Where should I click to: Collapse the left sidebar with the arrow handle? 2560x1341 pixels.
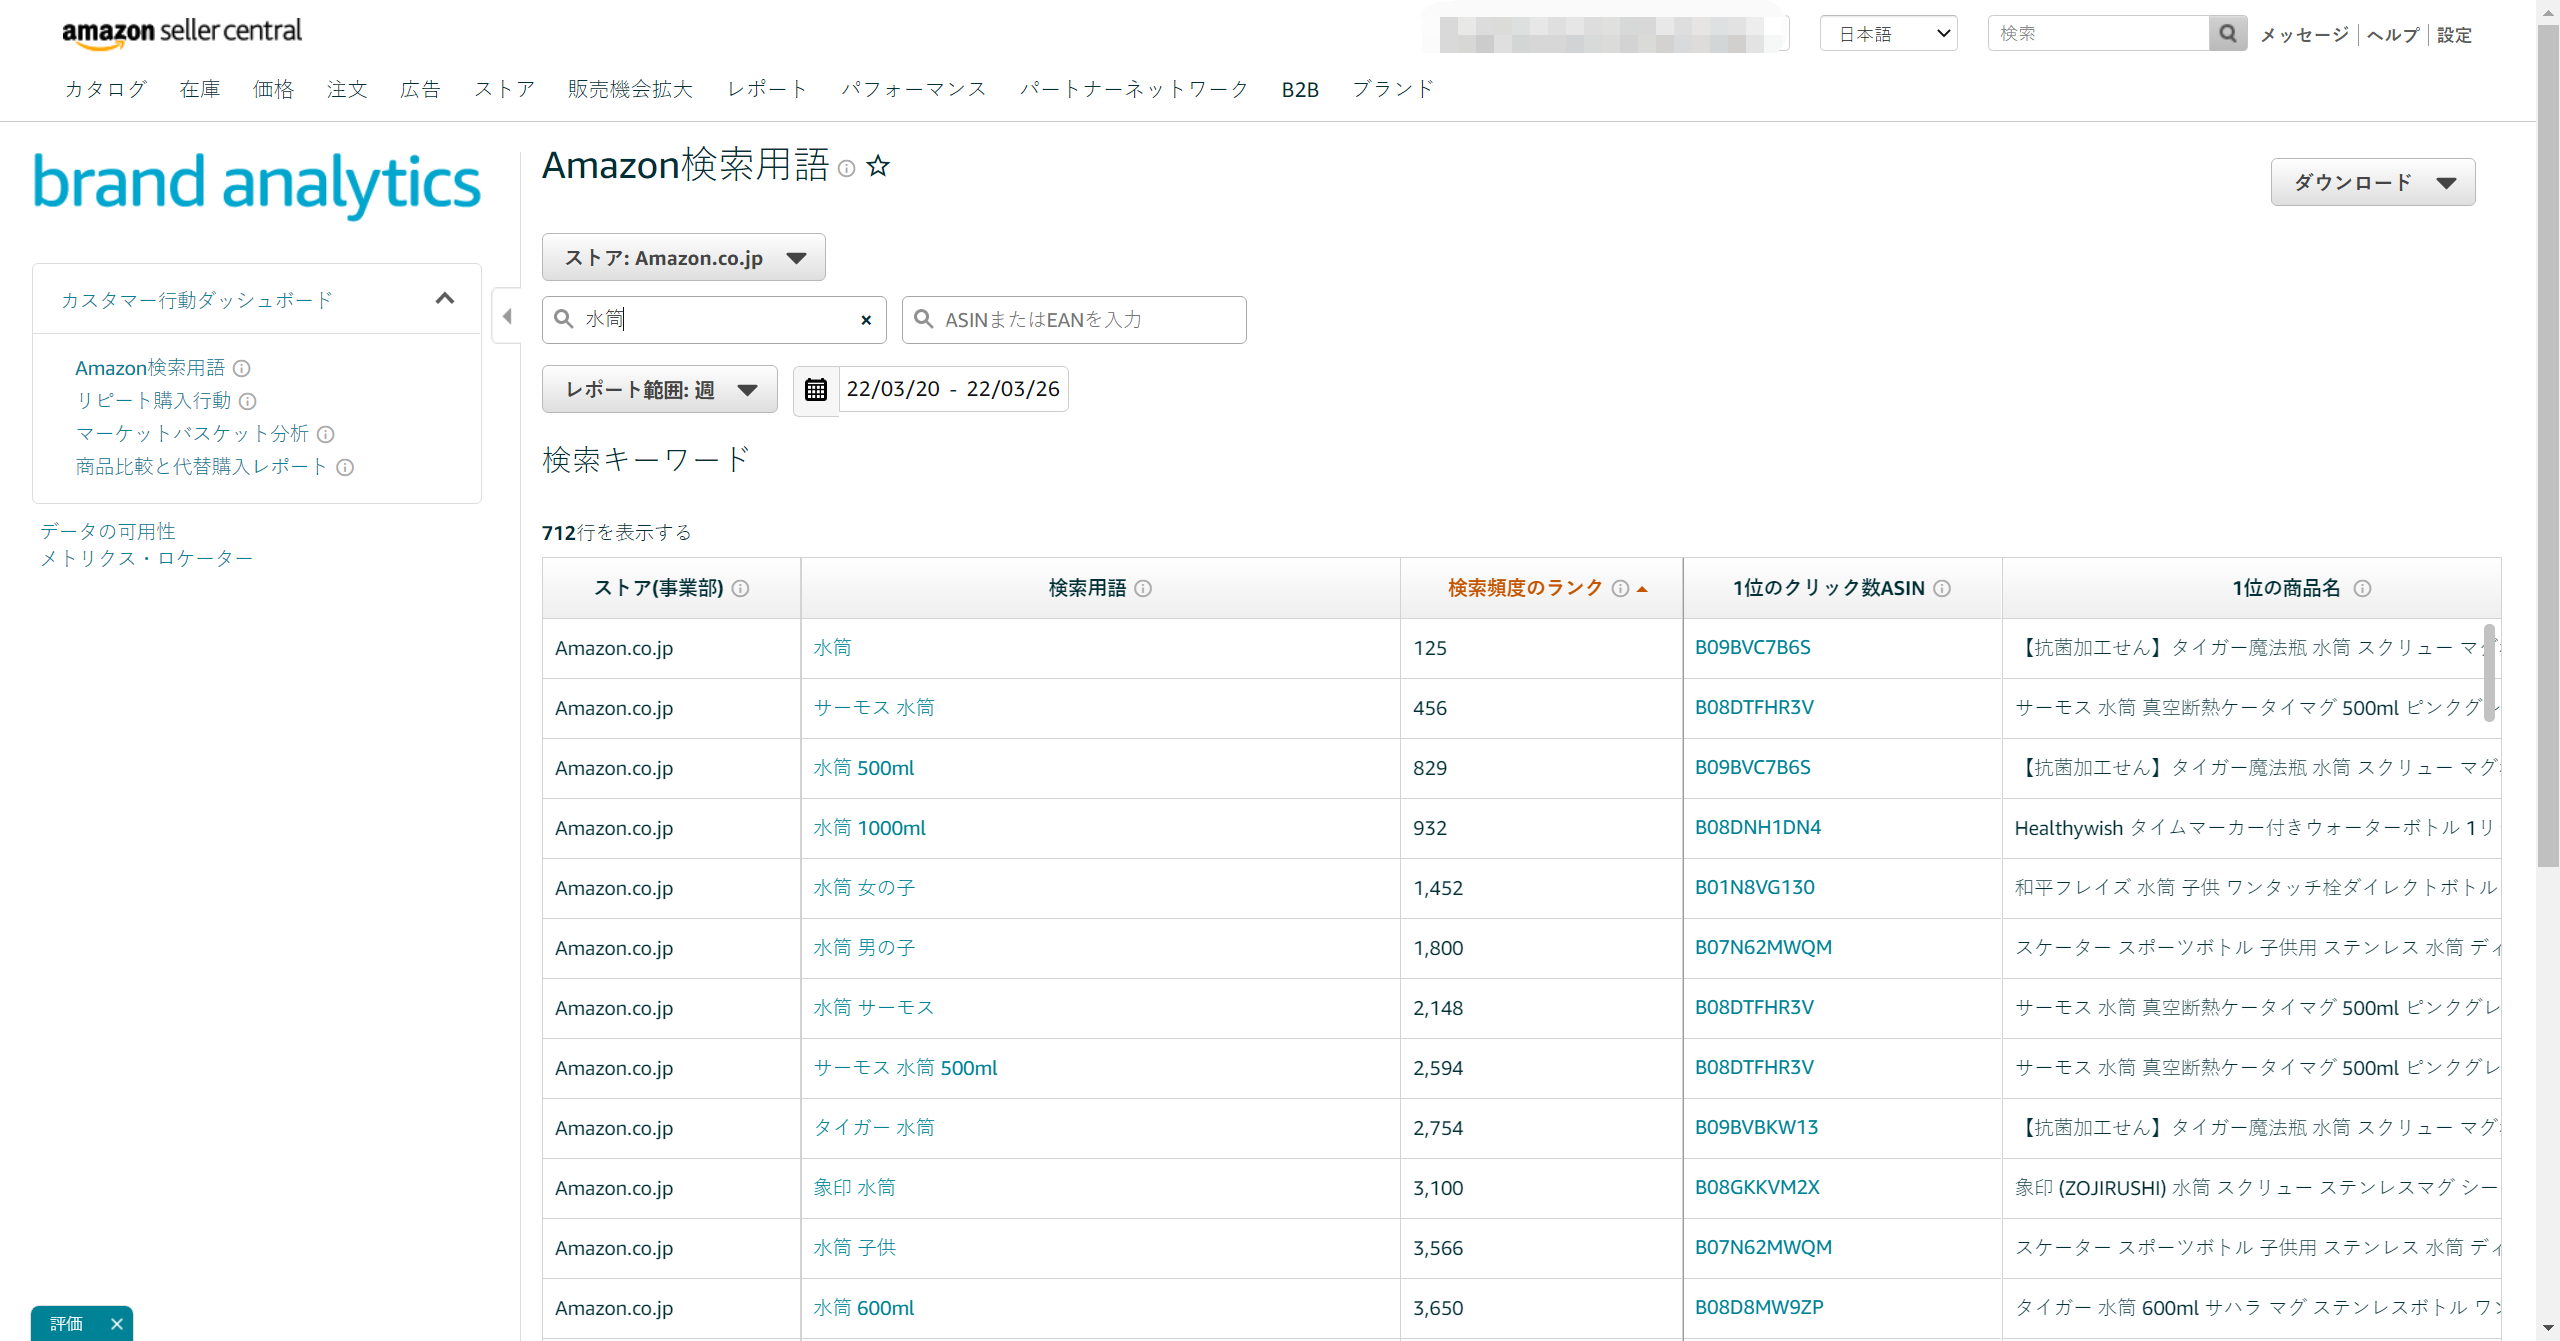click(507, 317)
